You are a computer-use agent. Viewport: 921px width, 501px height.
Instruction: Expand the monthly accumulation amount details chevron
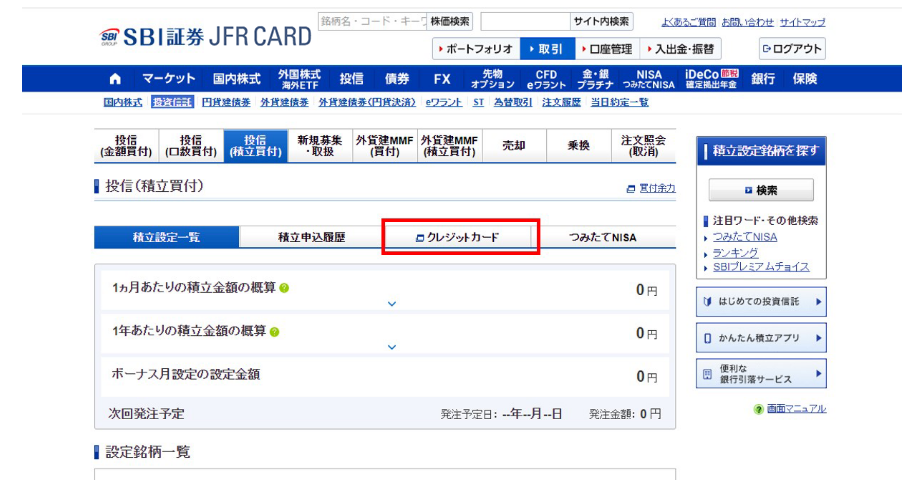(x=392, y=304)
